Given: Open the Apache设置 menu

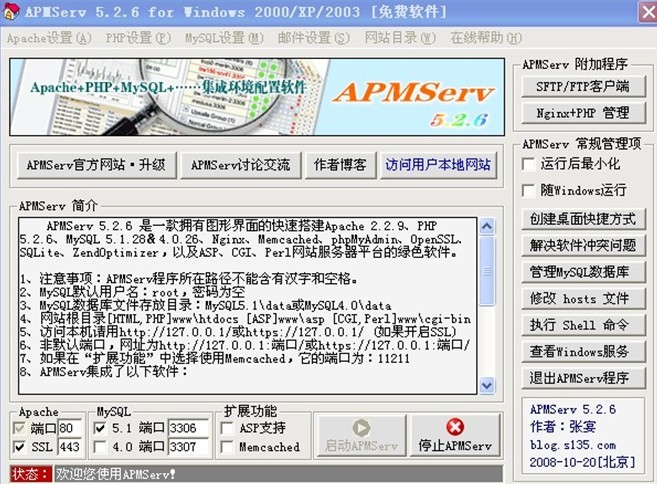Looking at the screenshot, I should click(x=49, y=38).
